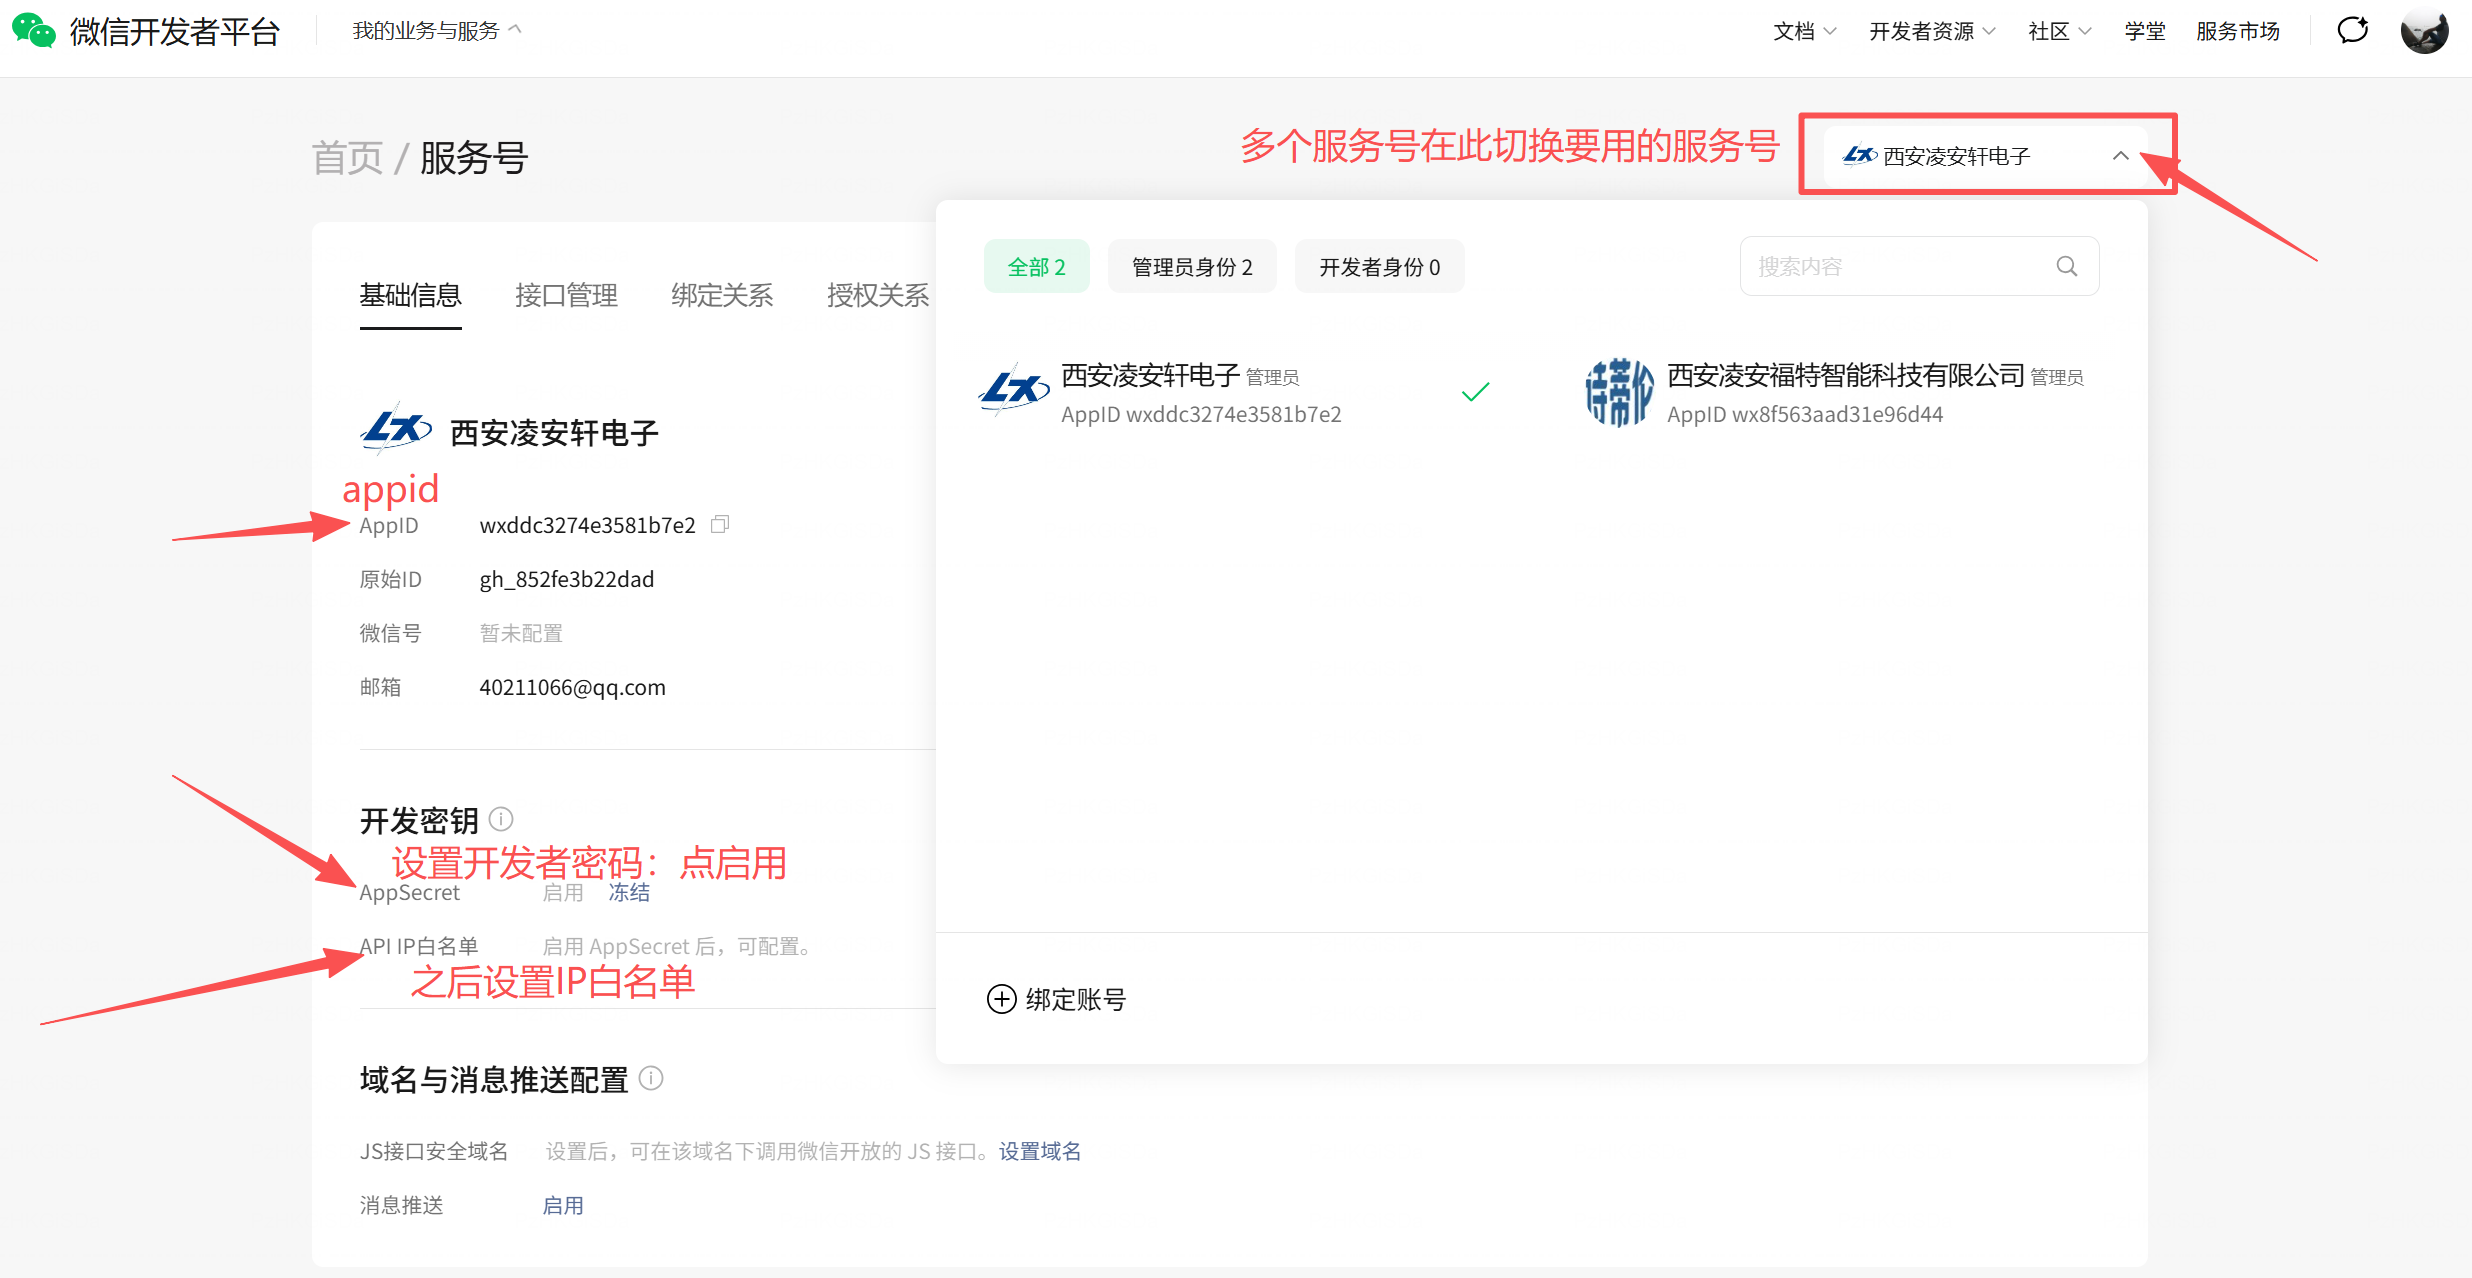Filter accounts by 管理员身份 2
The width and height of the screenshot is (2472, 1278).
(1192, 266)
